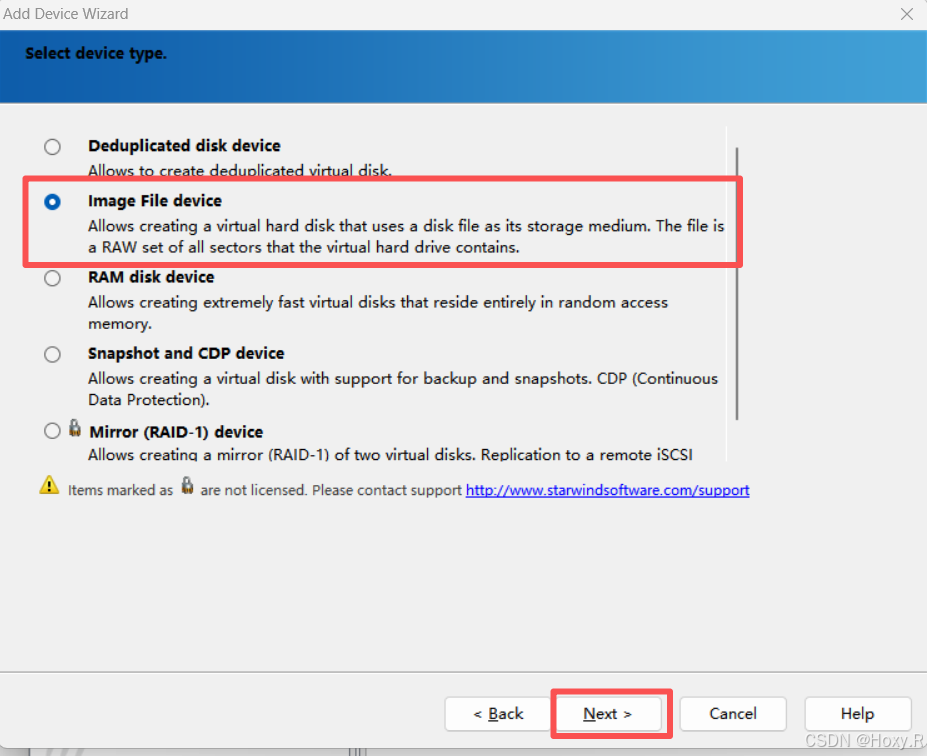This screenshot has height=756, width=927.
Task: Click the lock icon beside Mirror (RAID-1)
Action: pyautogui.click(x=75, y=427)
